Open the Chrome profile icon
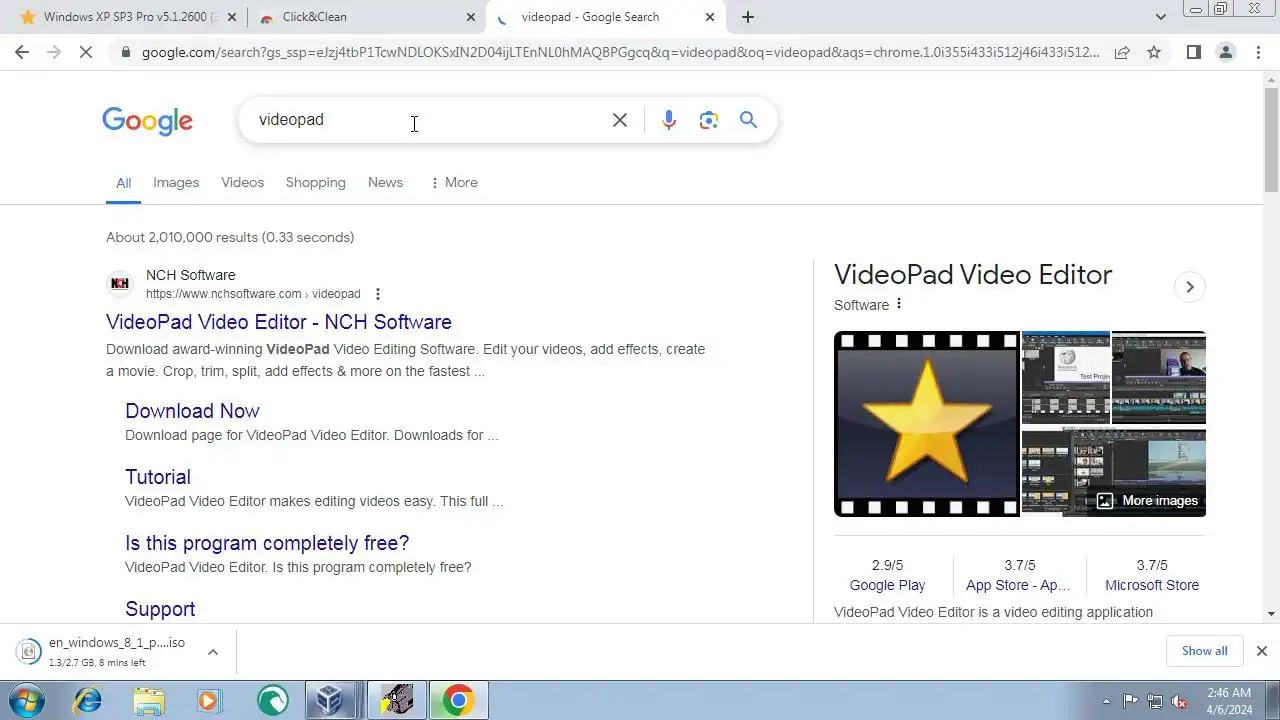This screenshot has height=720, width=1280. [1226, 53]
